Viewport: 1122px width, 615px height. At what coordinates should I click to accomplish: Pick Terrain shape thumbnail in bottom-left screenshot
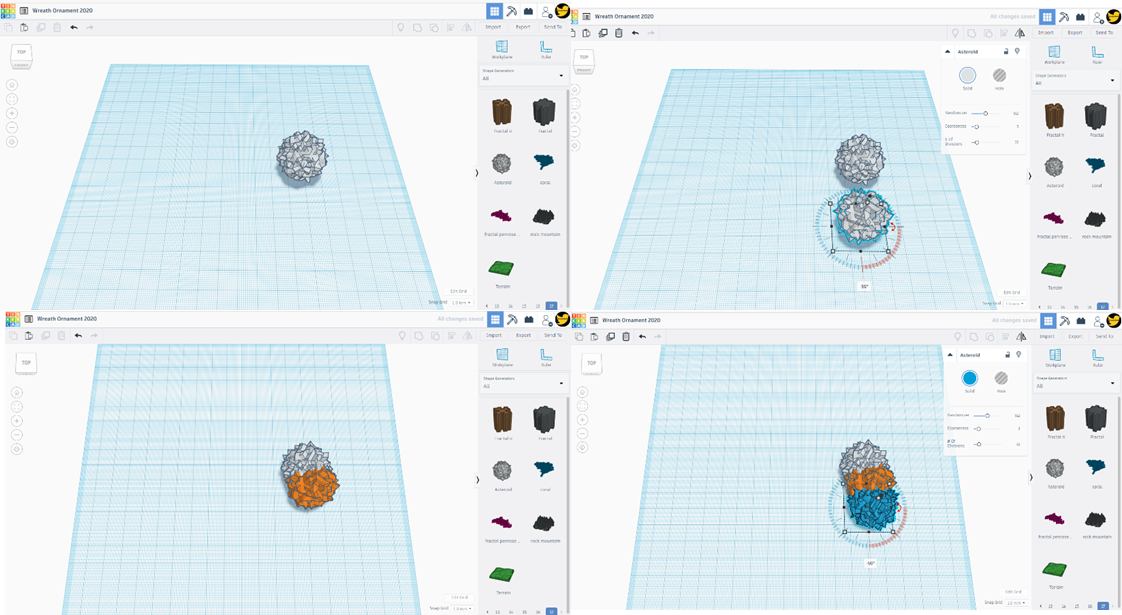click(502, 573)
